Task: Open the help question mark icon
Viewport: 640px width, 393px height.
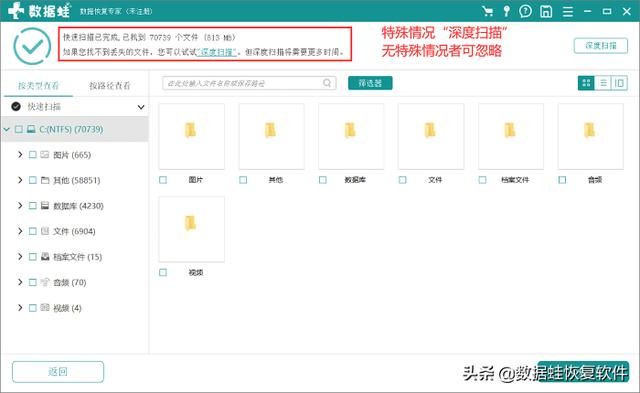Action: [525, 11]
